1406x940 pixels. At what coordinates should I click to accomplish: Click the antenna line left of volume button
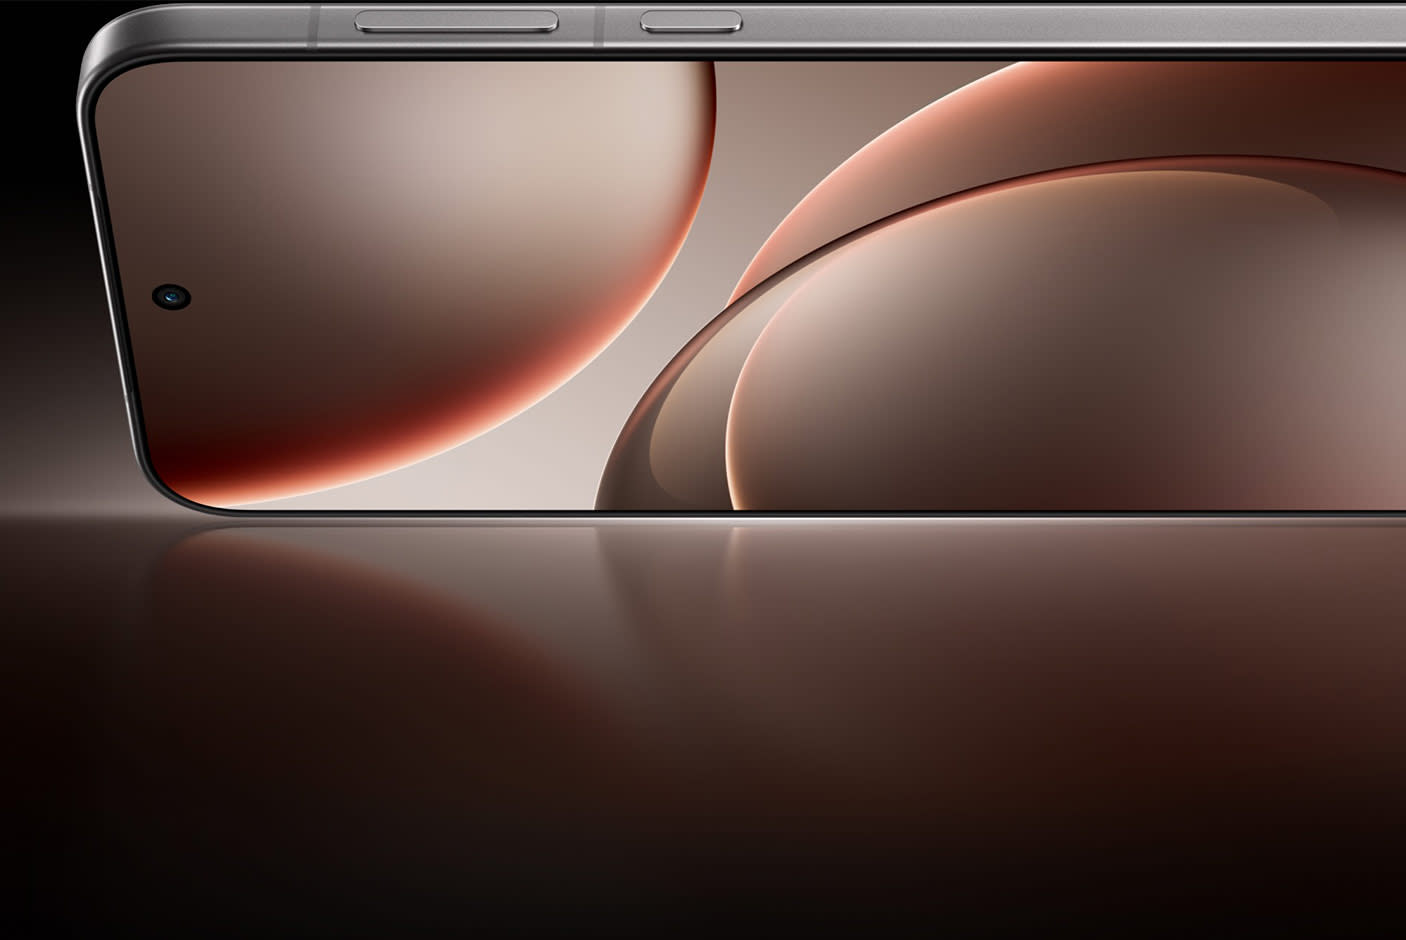click(x=313, y=24)
